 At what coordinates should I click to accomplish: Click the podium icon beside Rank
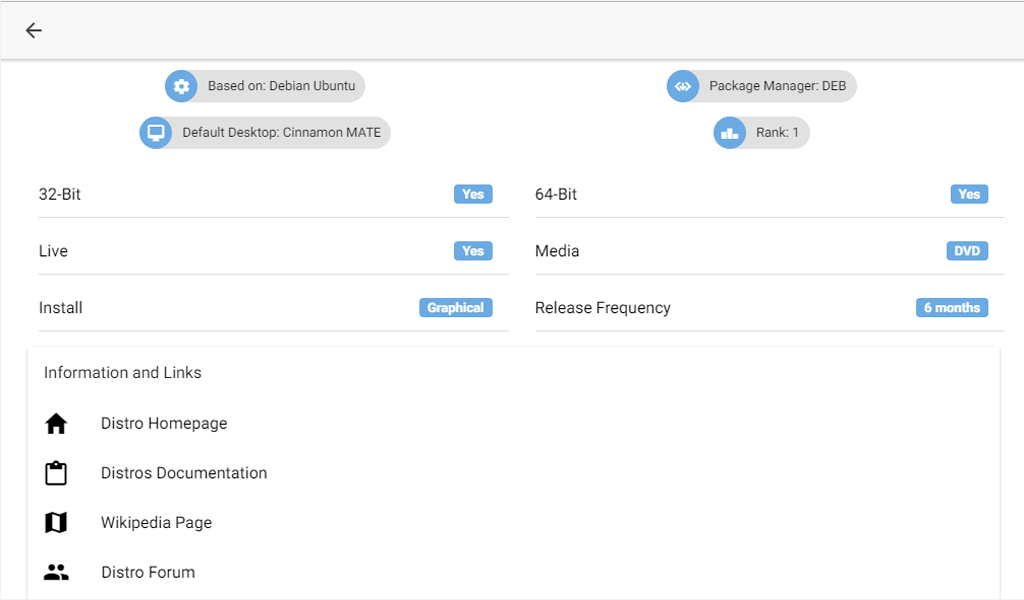[730, 133]
